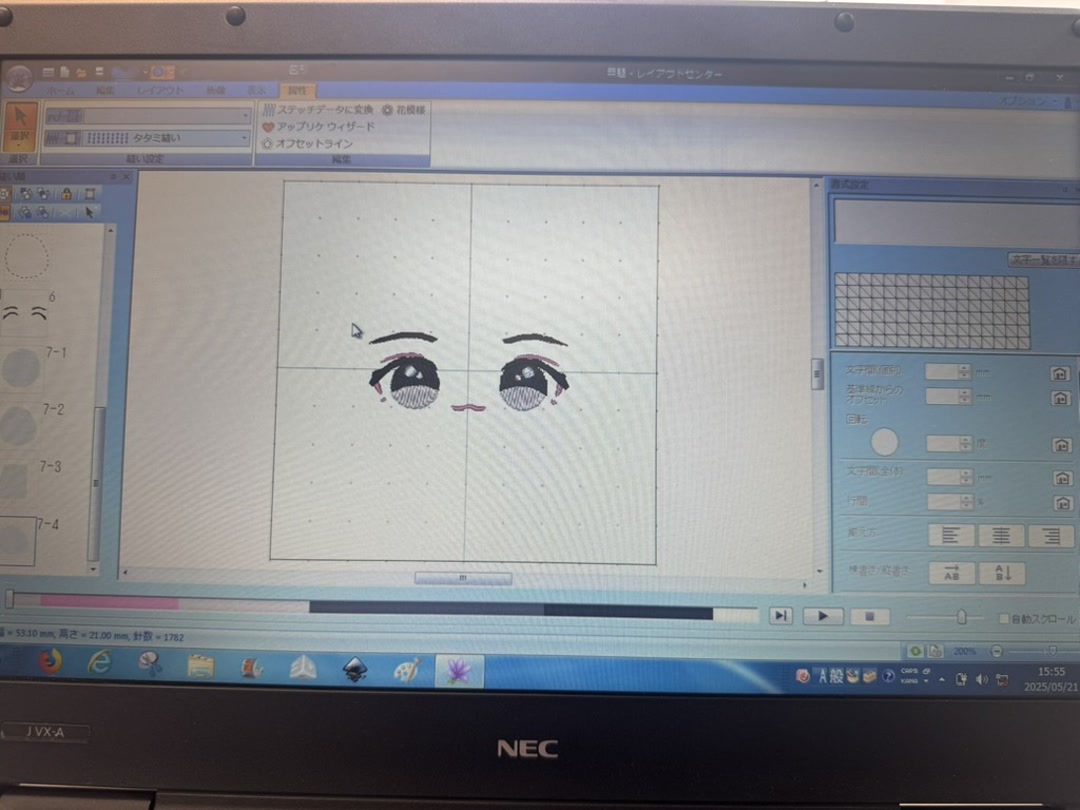Select the 7-4 sewing order thumbnail
Image resolution: width=1080 pixels, height=810 pixels.
[17, 541]
